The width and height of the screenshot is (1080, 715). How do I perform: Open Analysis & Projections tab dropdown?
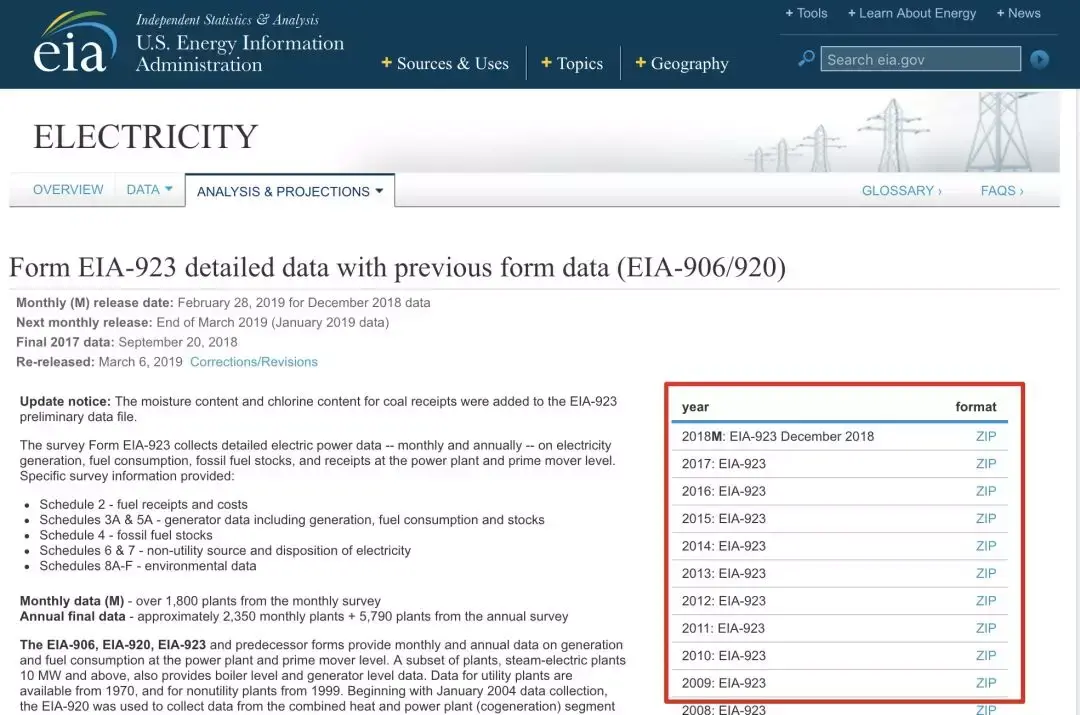(290, 191)
